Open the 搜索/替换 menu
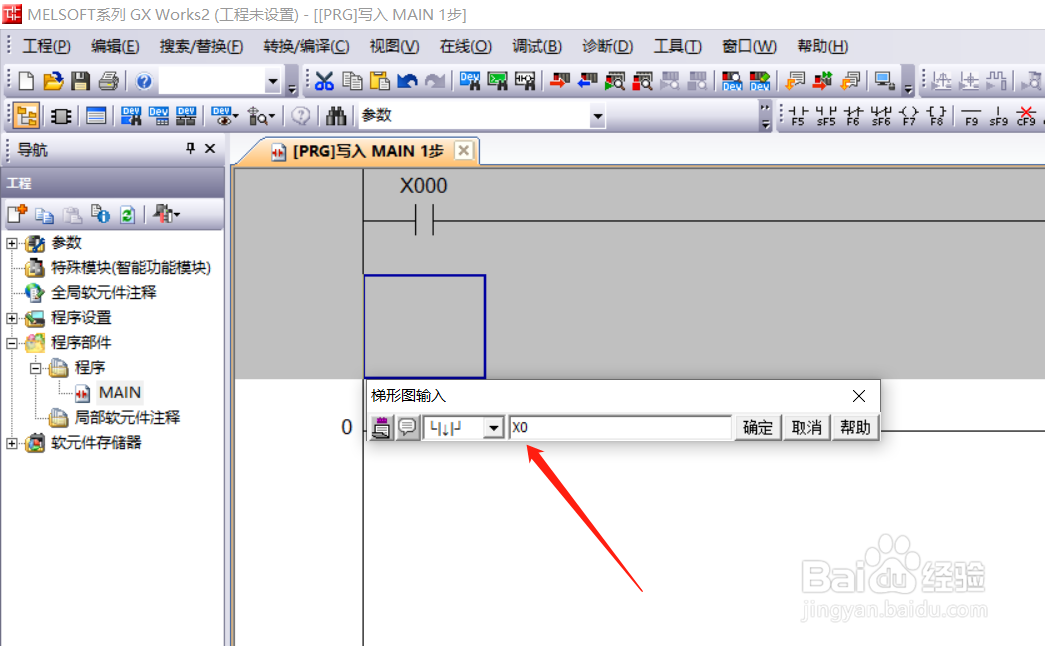 click(x=201, y=46)
